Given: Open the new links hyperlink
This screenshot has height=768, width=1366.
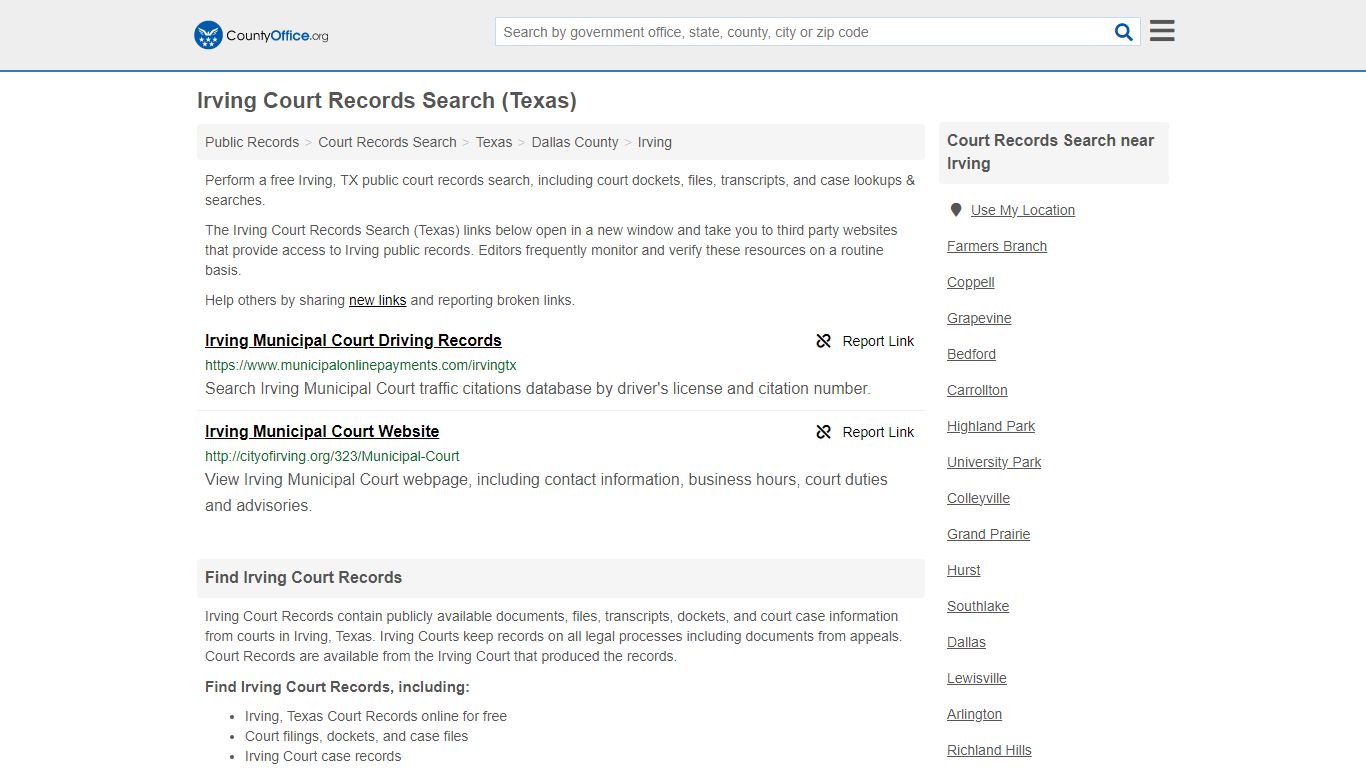Looking at the screenshot, I should 377,300.
